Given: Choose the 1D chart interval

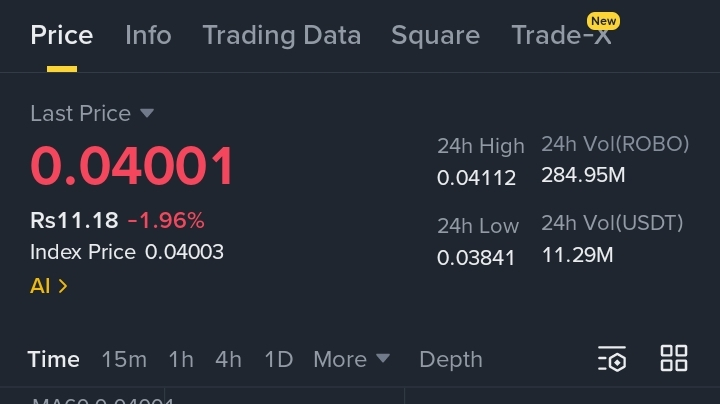Looking at the screenshot, I should [x=279, y=359].
